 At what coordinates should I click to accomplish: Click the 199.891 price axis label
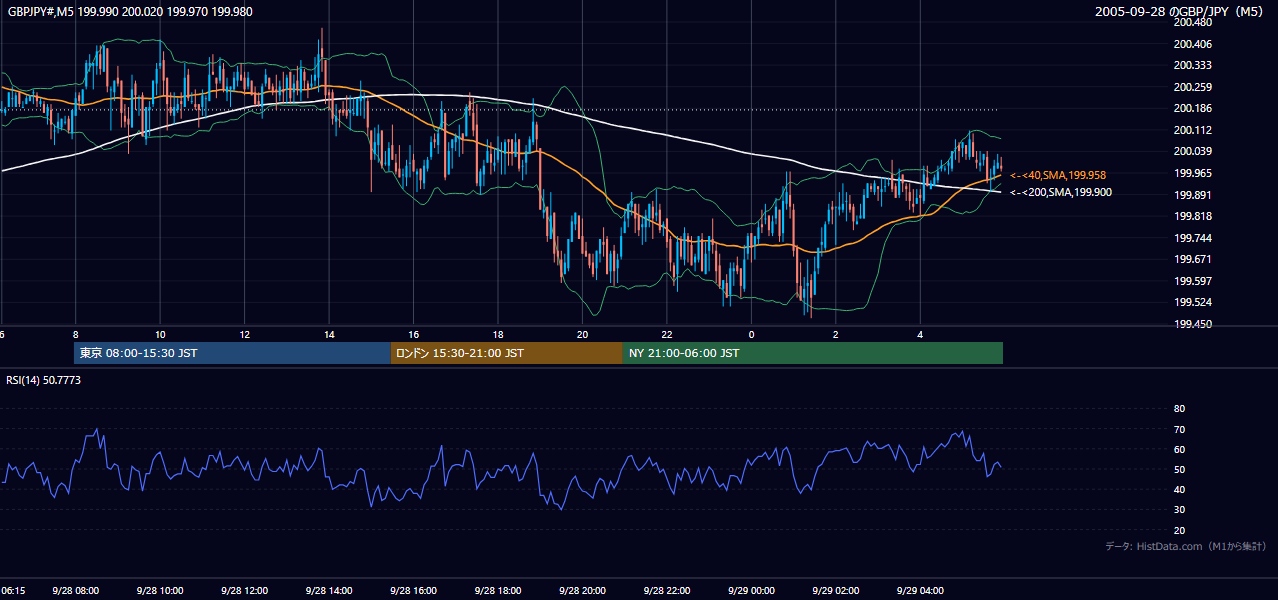click(x=1192, y=195)
